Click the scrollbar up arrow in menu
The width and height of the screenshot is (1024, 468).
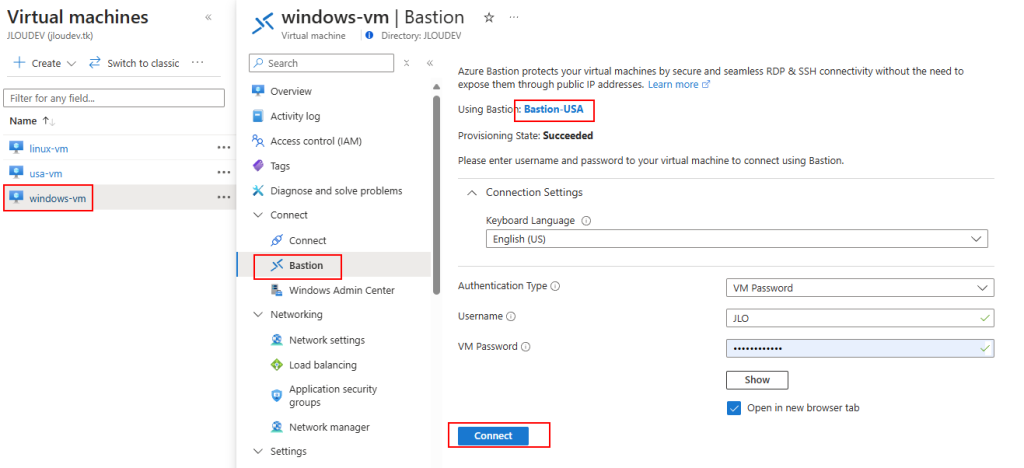pyautogui.click(x=436, y=87)
